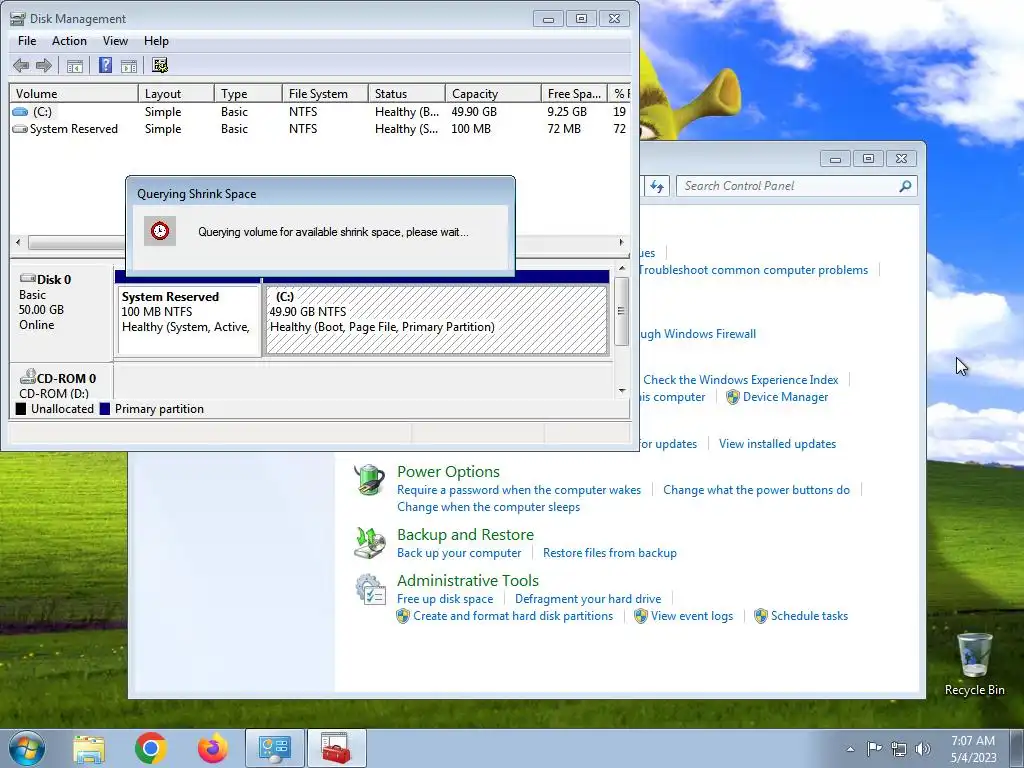This screenshot has height=768, width=1024.
Task: Open Power Options heading link
Action: (x=448, y=472)
